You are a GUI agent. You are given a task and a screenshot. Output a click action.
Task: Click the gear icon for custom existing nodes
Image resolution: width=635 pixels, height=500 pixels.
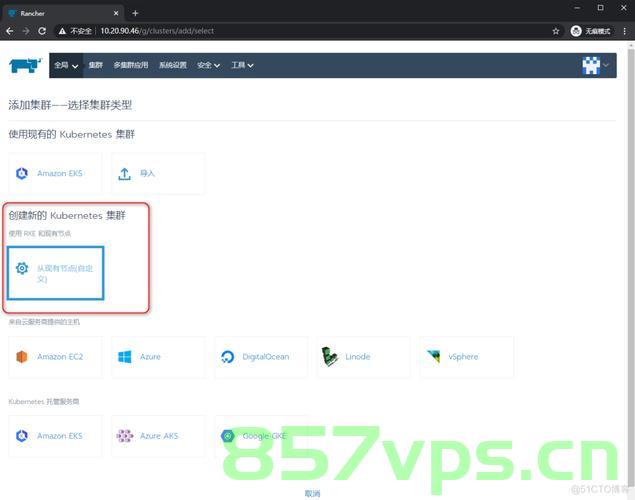point(22,268)
